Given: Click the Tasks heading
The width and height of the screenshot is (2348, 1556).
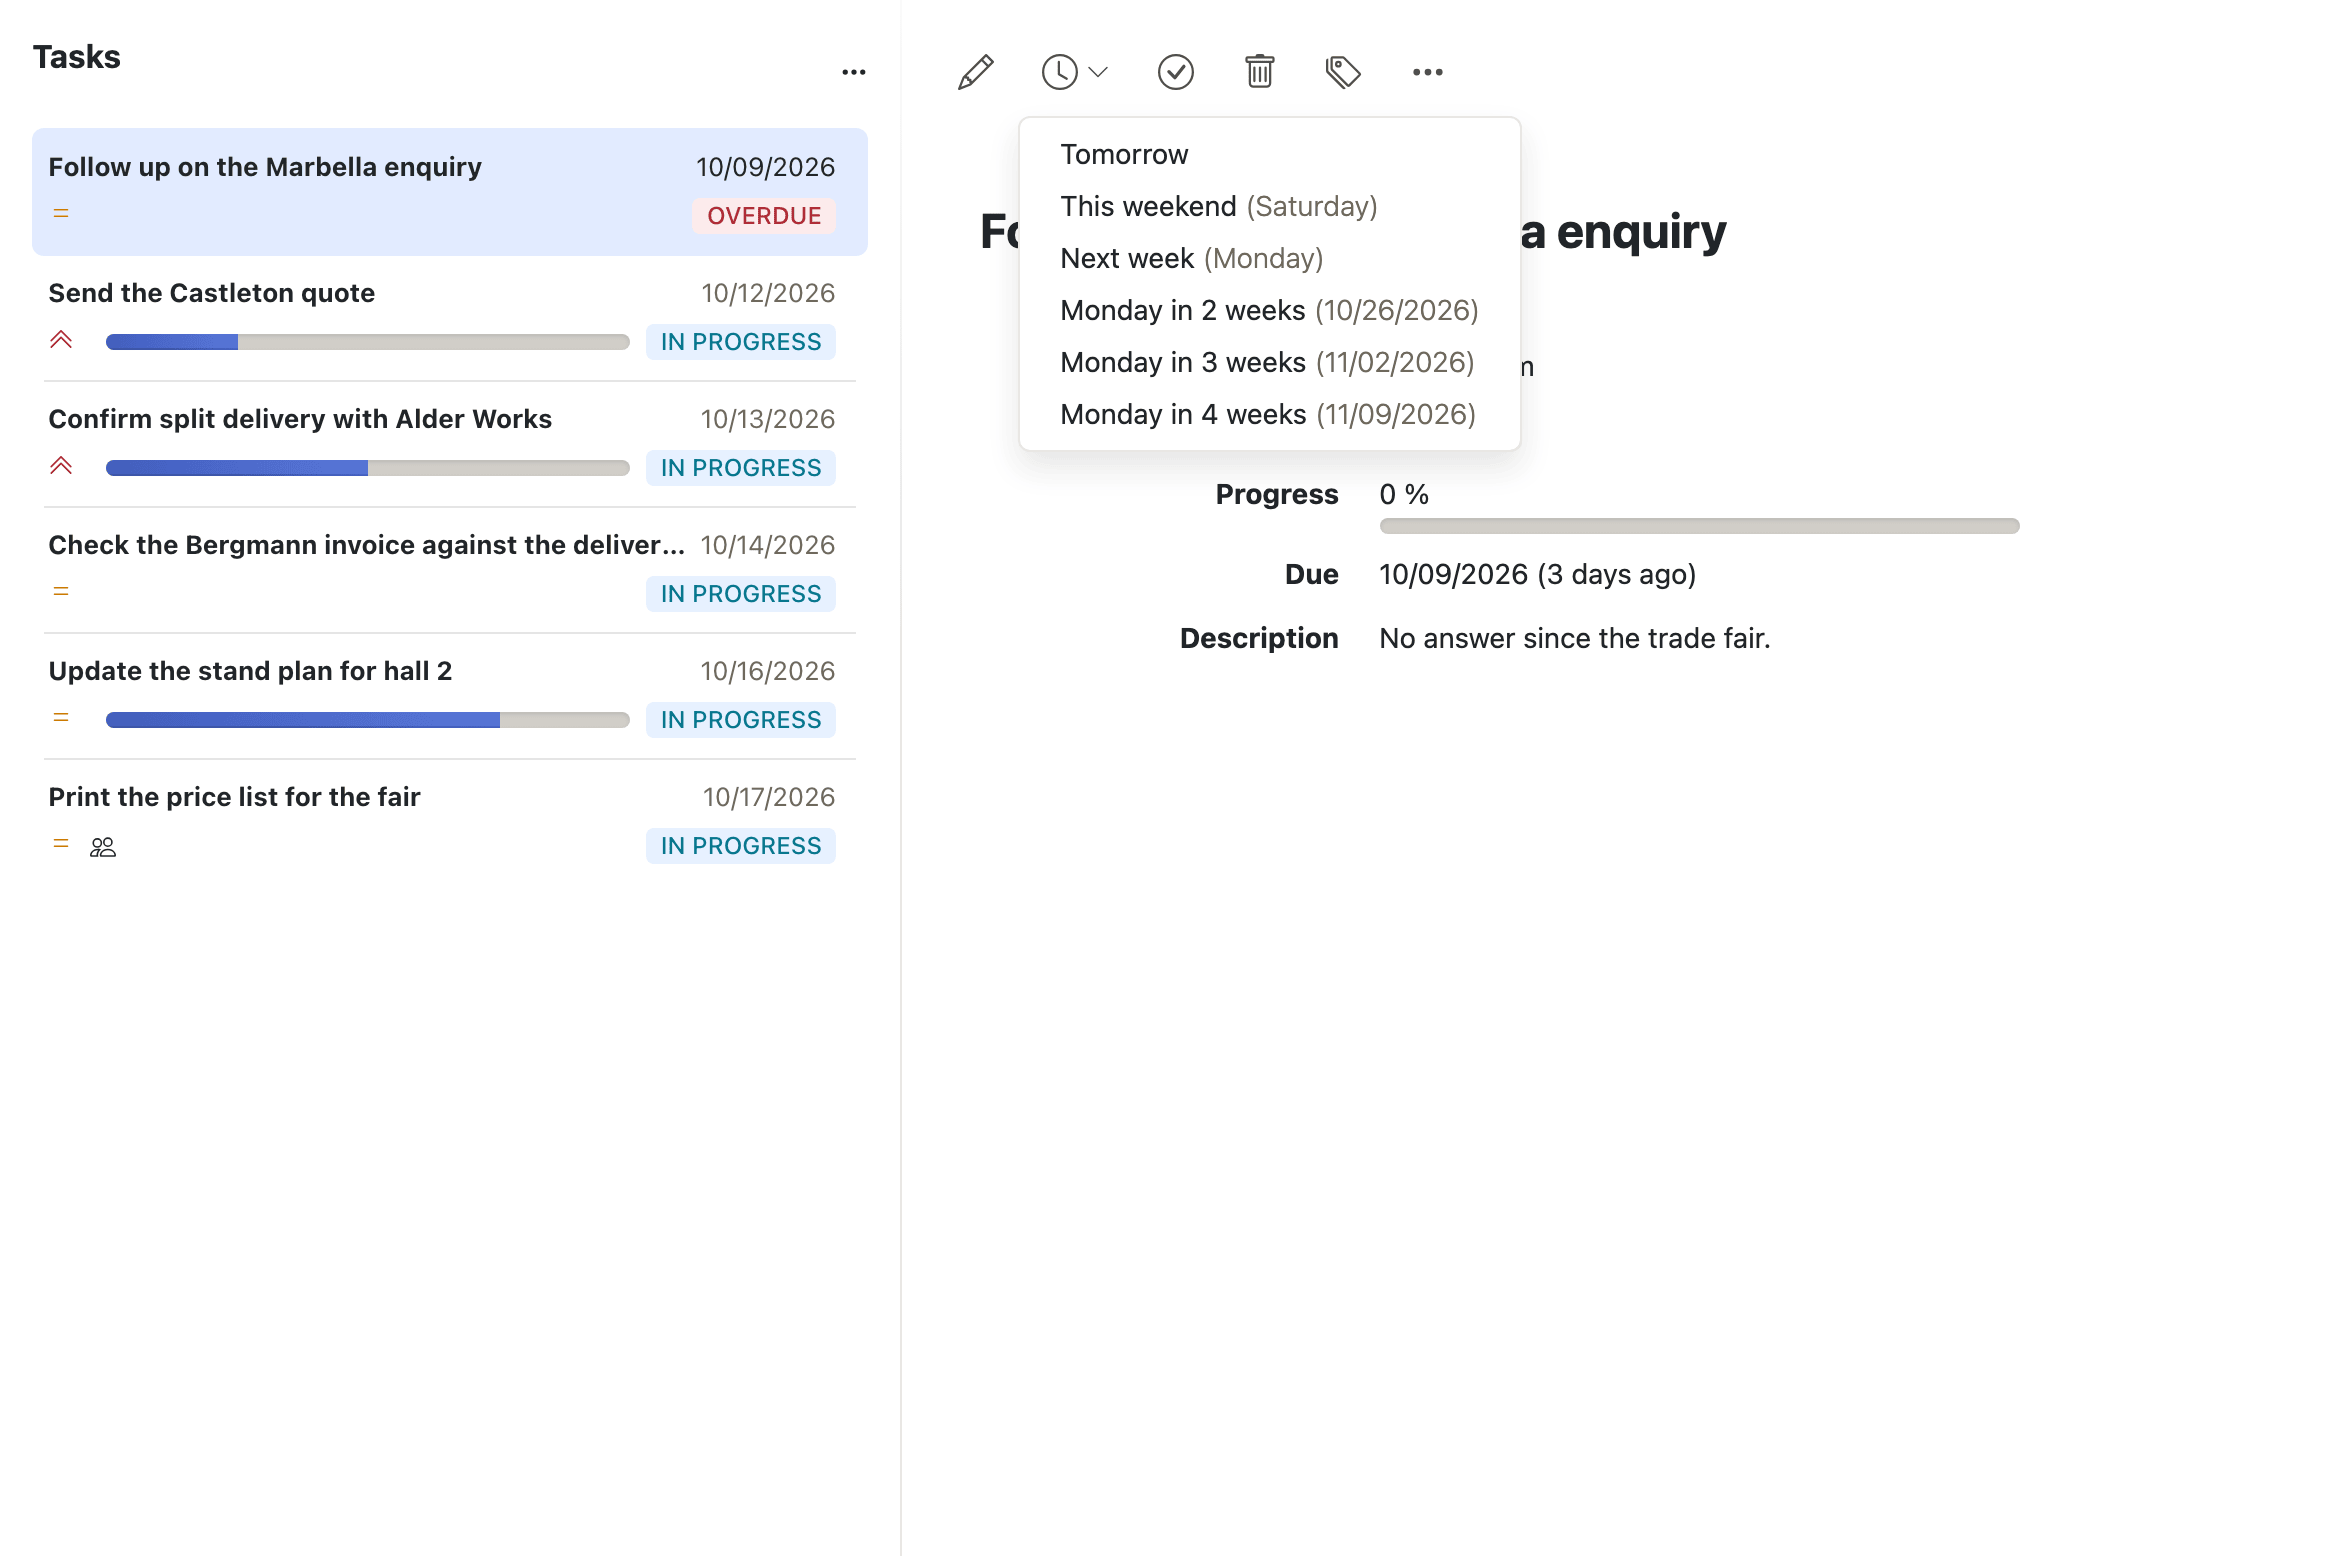Looking at the screenshot, I should 77,57.
